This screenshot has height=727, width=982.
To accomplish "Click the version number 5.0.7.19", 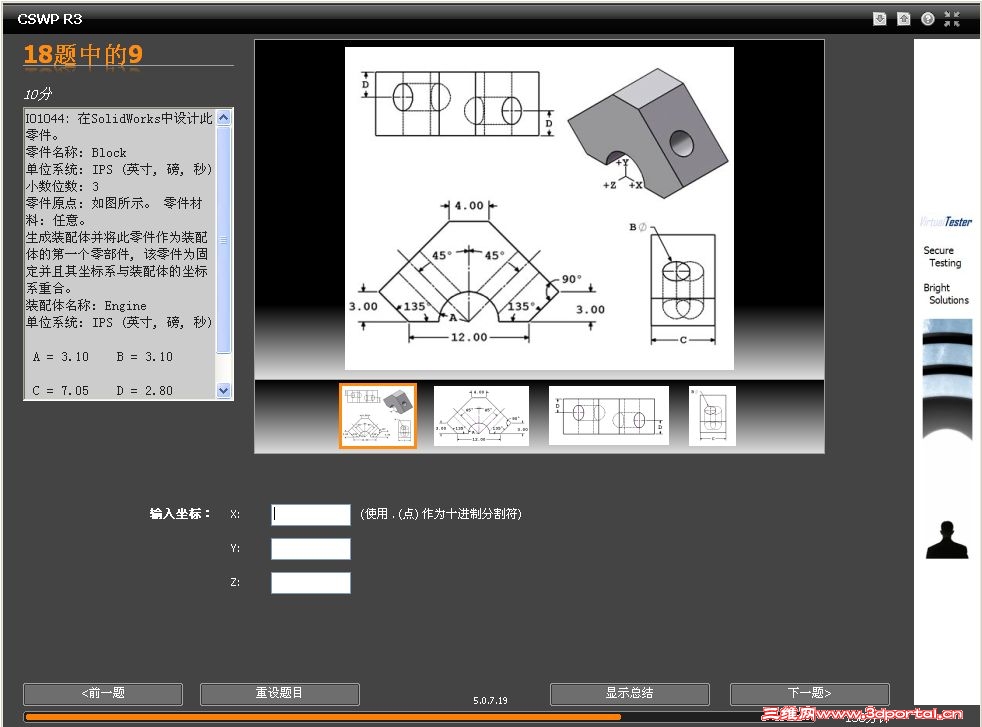I will [490, 701].
